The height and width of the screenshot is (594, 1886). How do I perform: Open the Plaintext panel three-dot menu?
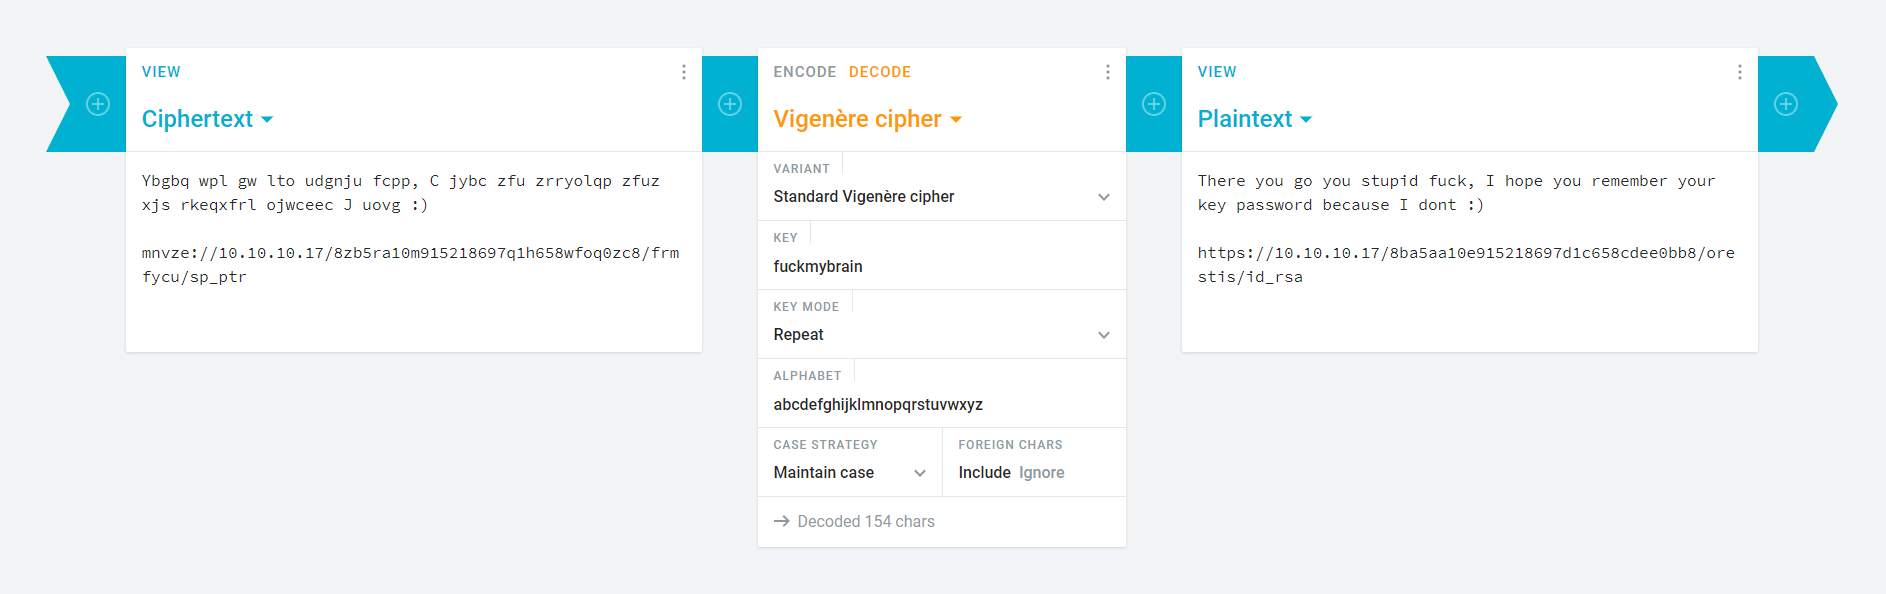[x=1740, y=72]
